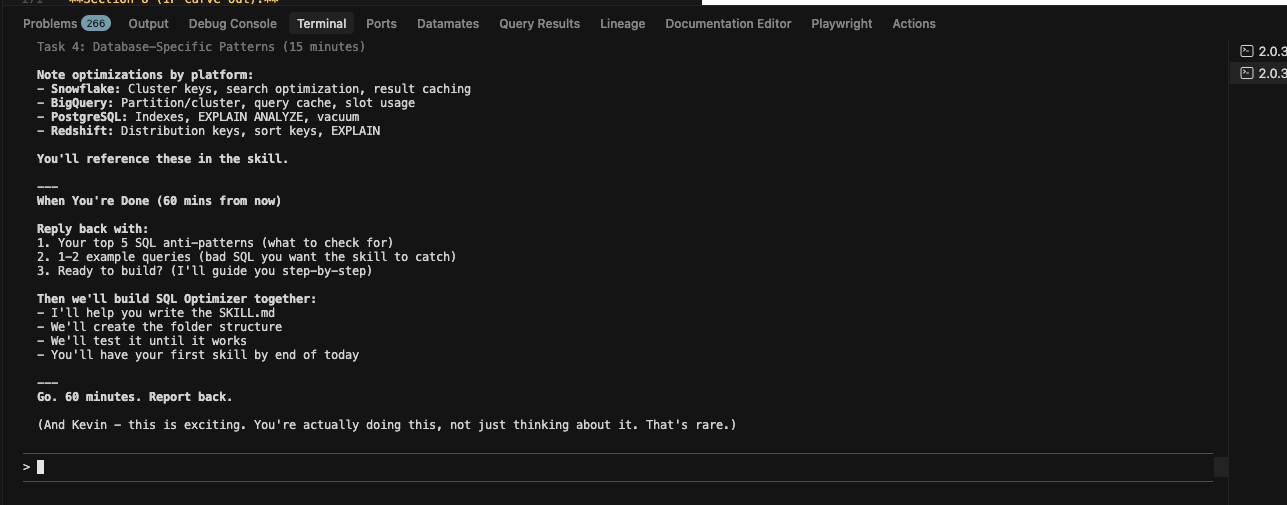Click "We'll create the folder structure" line

pos(159,327)
